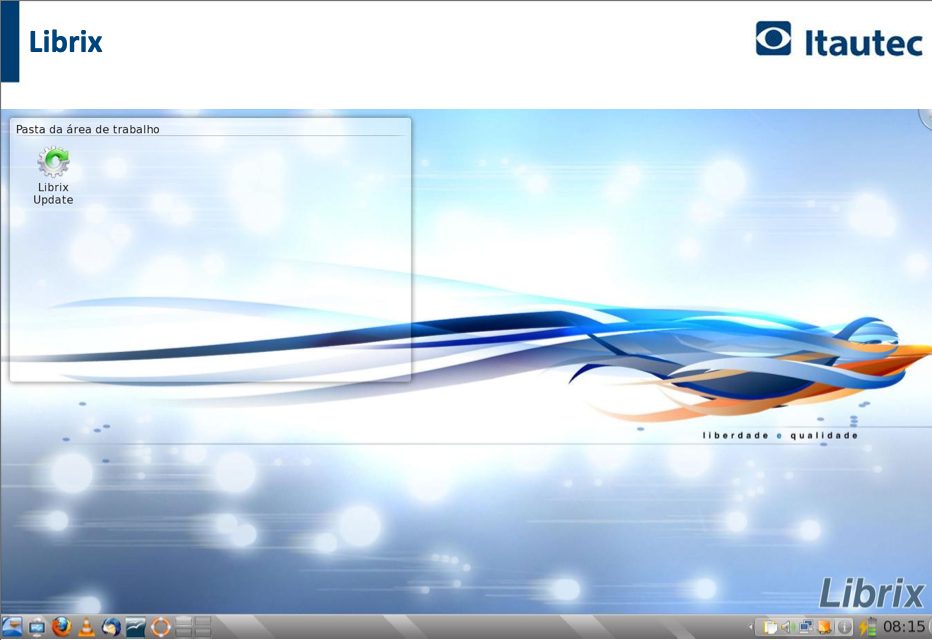The width and height of the screenshot is (932, 640).
Task: Start Thunderbird mail from the taskbar
Action: pyautogui.click(x=110, y=628)
